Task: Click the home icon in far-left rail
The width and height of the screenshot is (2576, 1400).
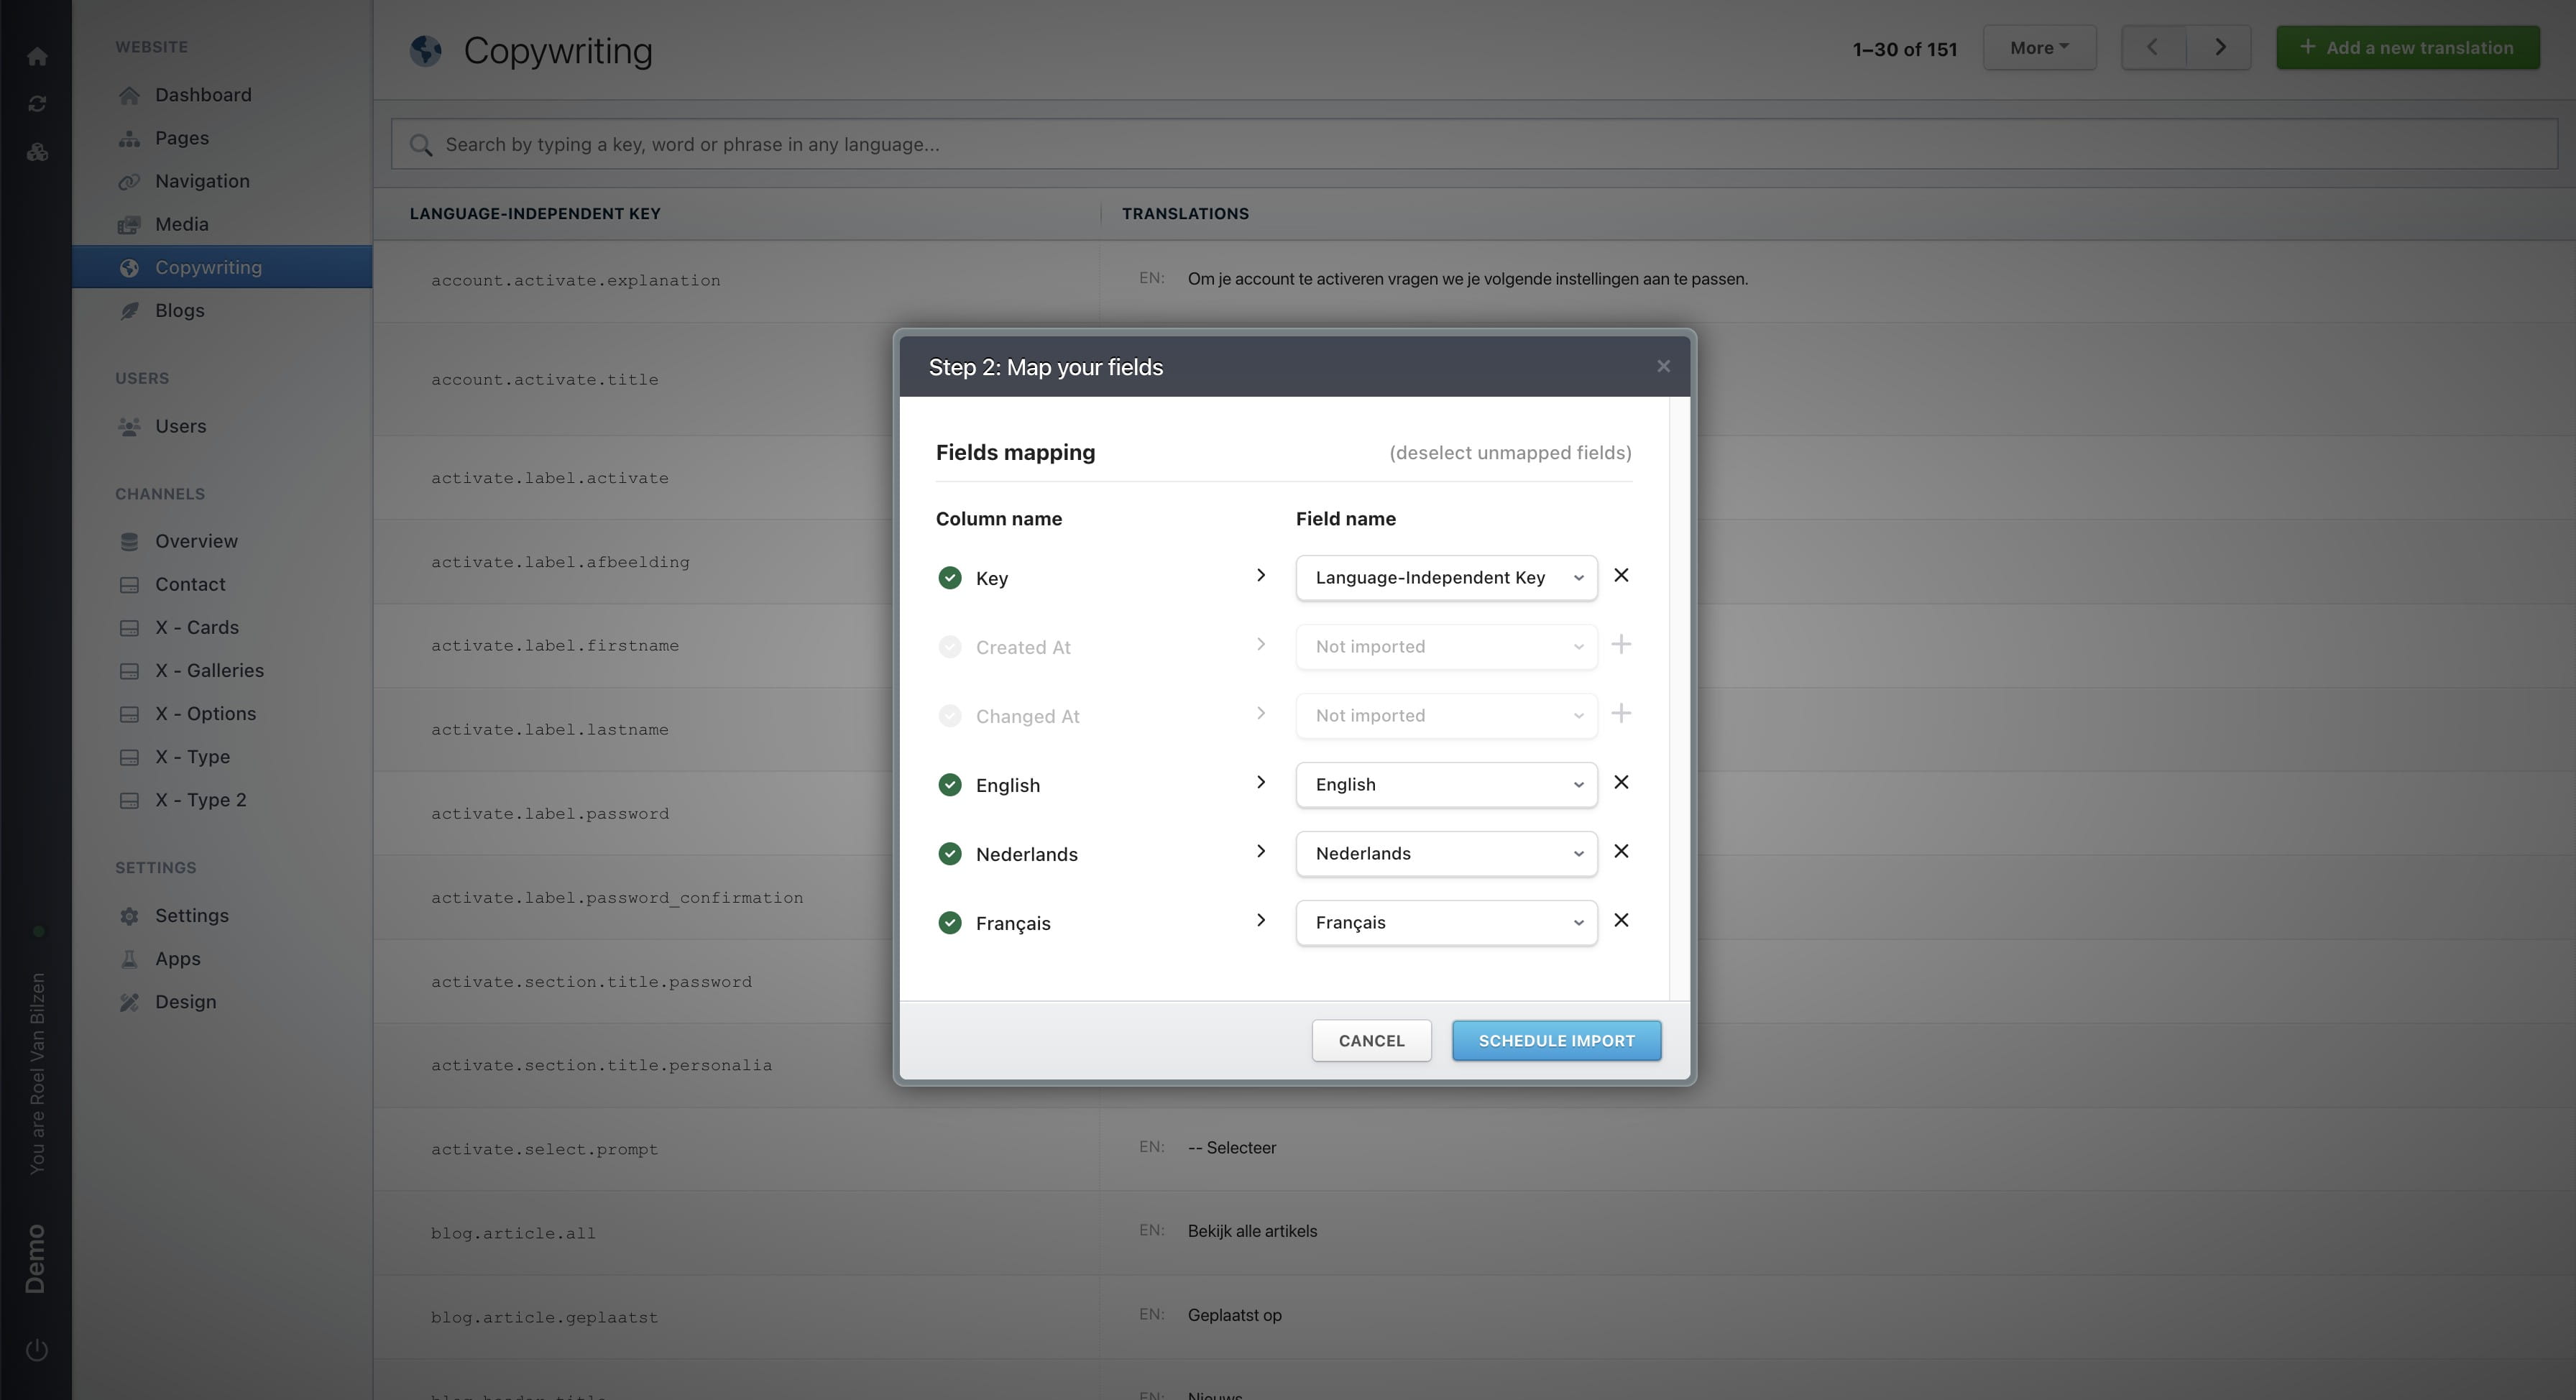Action: point(37,57)
